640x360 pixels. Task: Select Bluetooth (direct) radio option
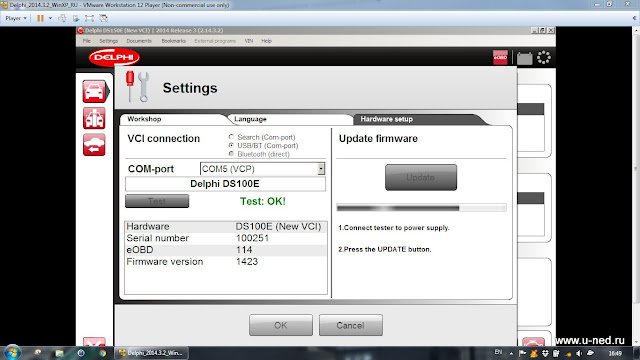coord(231,154)
